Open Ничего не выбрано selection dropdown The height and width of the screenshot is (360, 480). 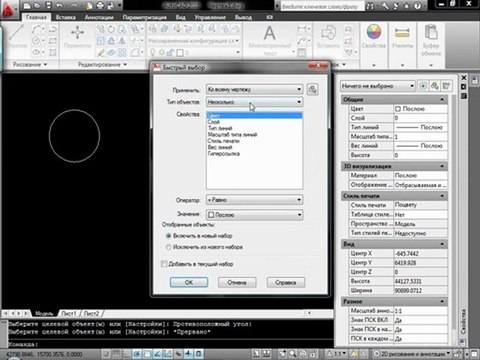[x=378, y=86]
